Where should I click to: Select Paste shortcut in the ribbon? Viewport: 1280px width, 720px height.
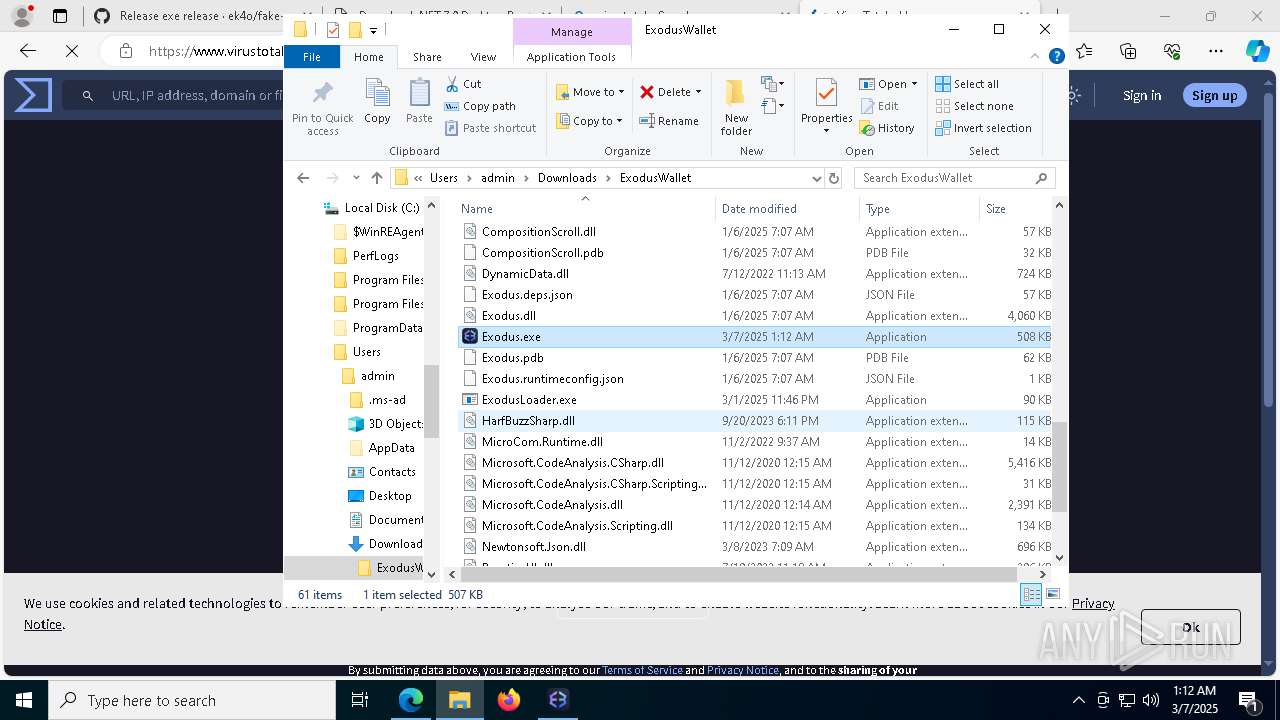[x=490, y=128]
